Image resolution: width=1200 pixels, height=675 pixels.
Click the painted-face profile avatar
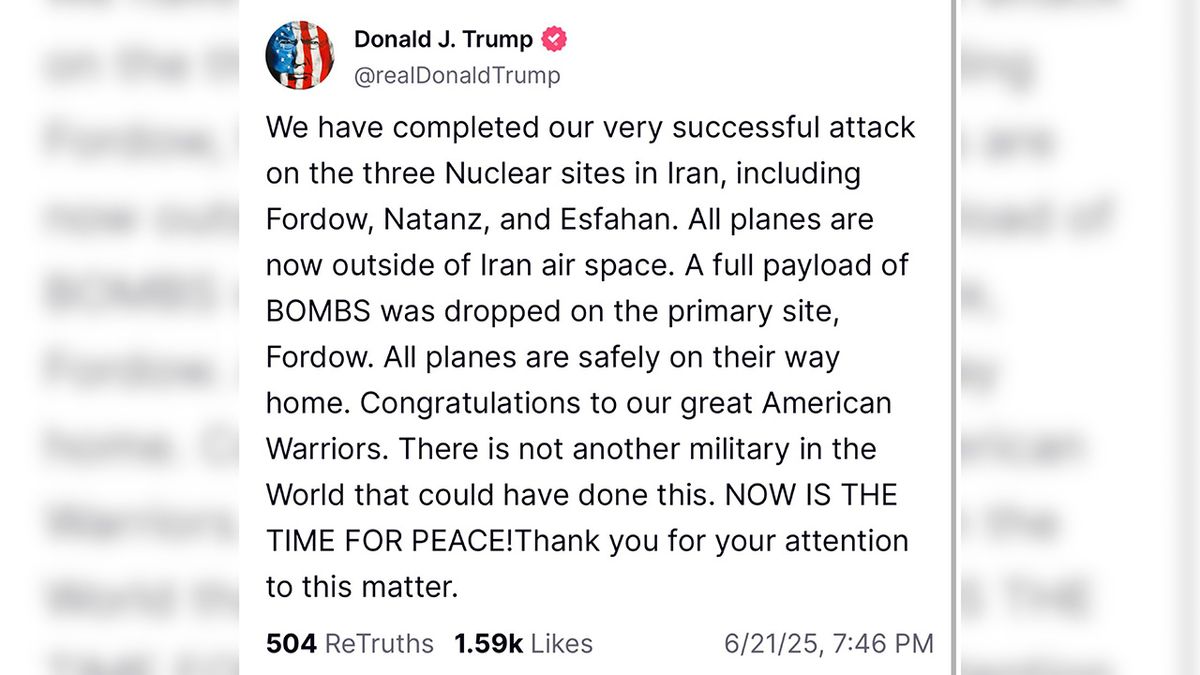coord(300,55)
